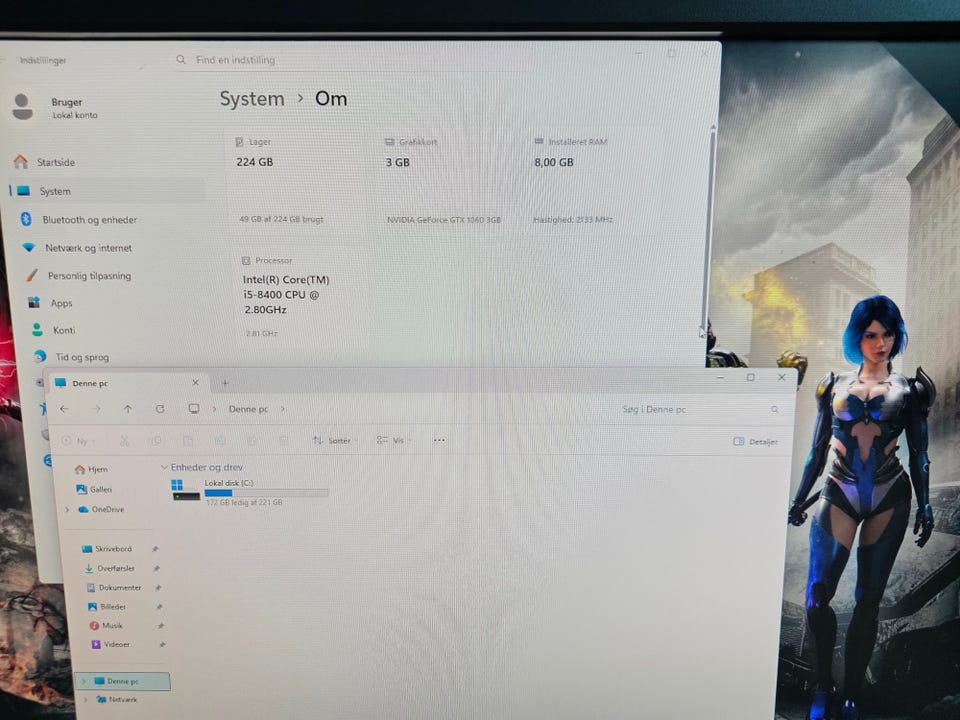Open the Vis view dropdown in Explorer
960x720 pixels.
pos(394,440)
